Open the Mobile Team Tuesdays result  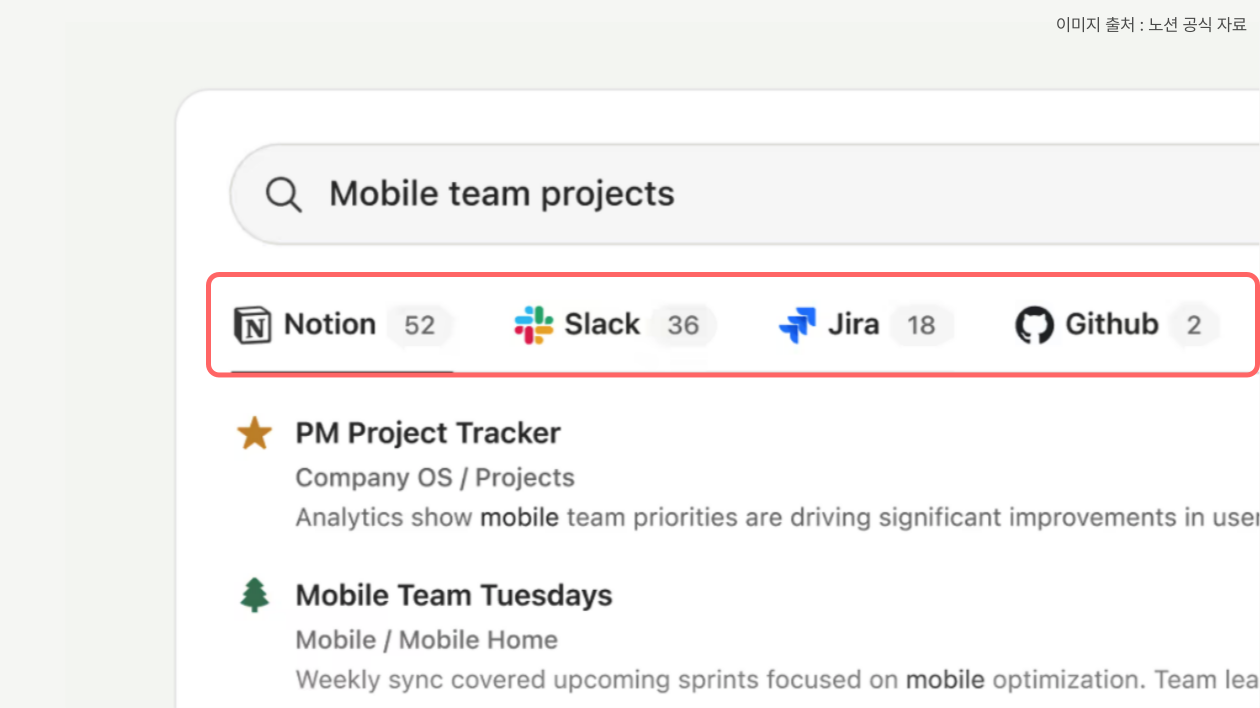tap(454, 595)
